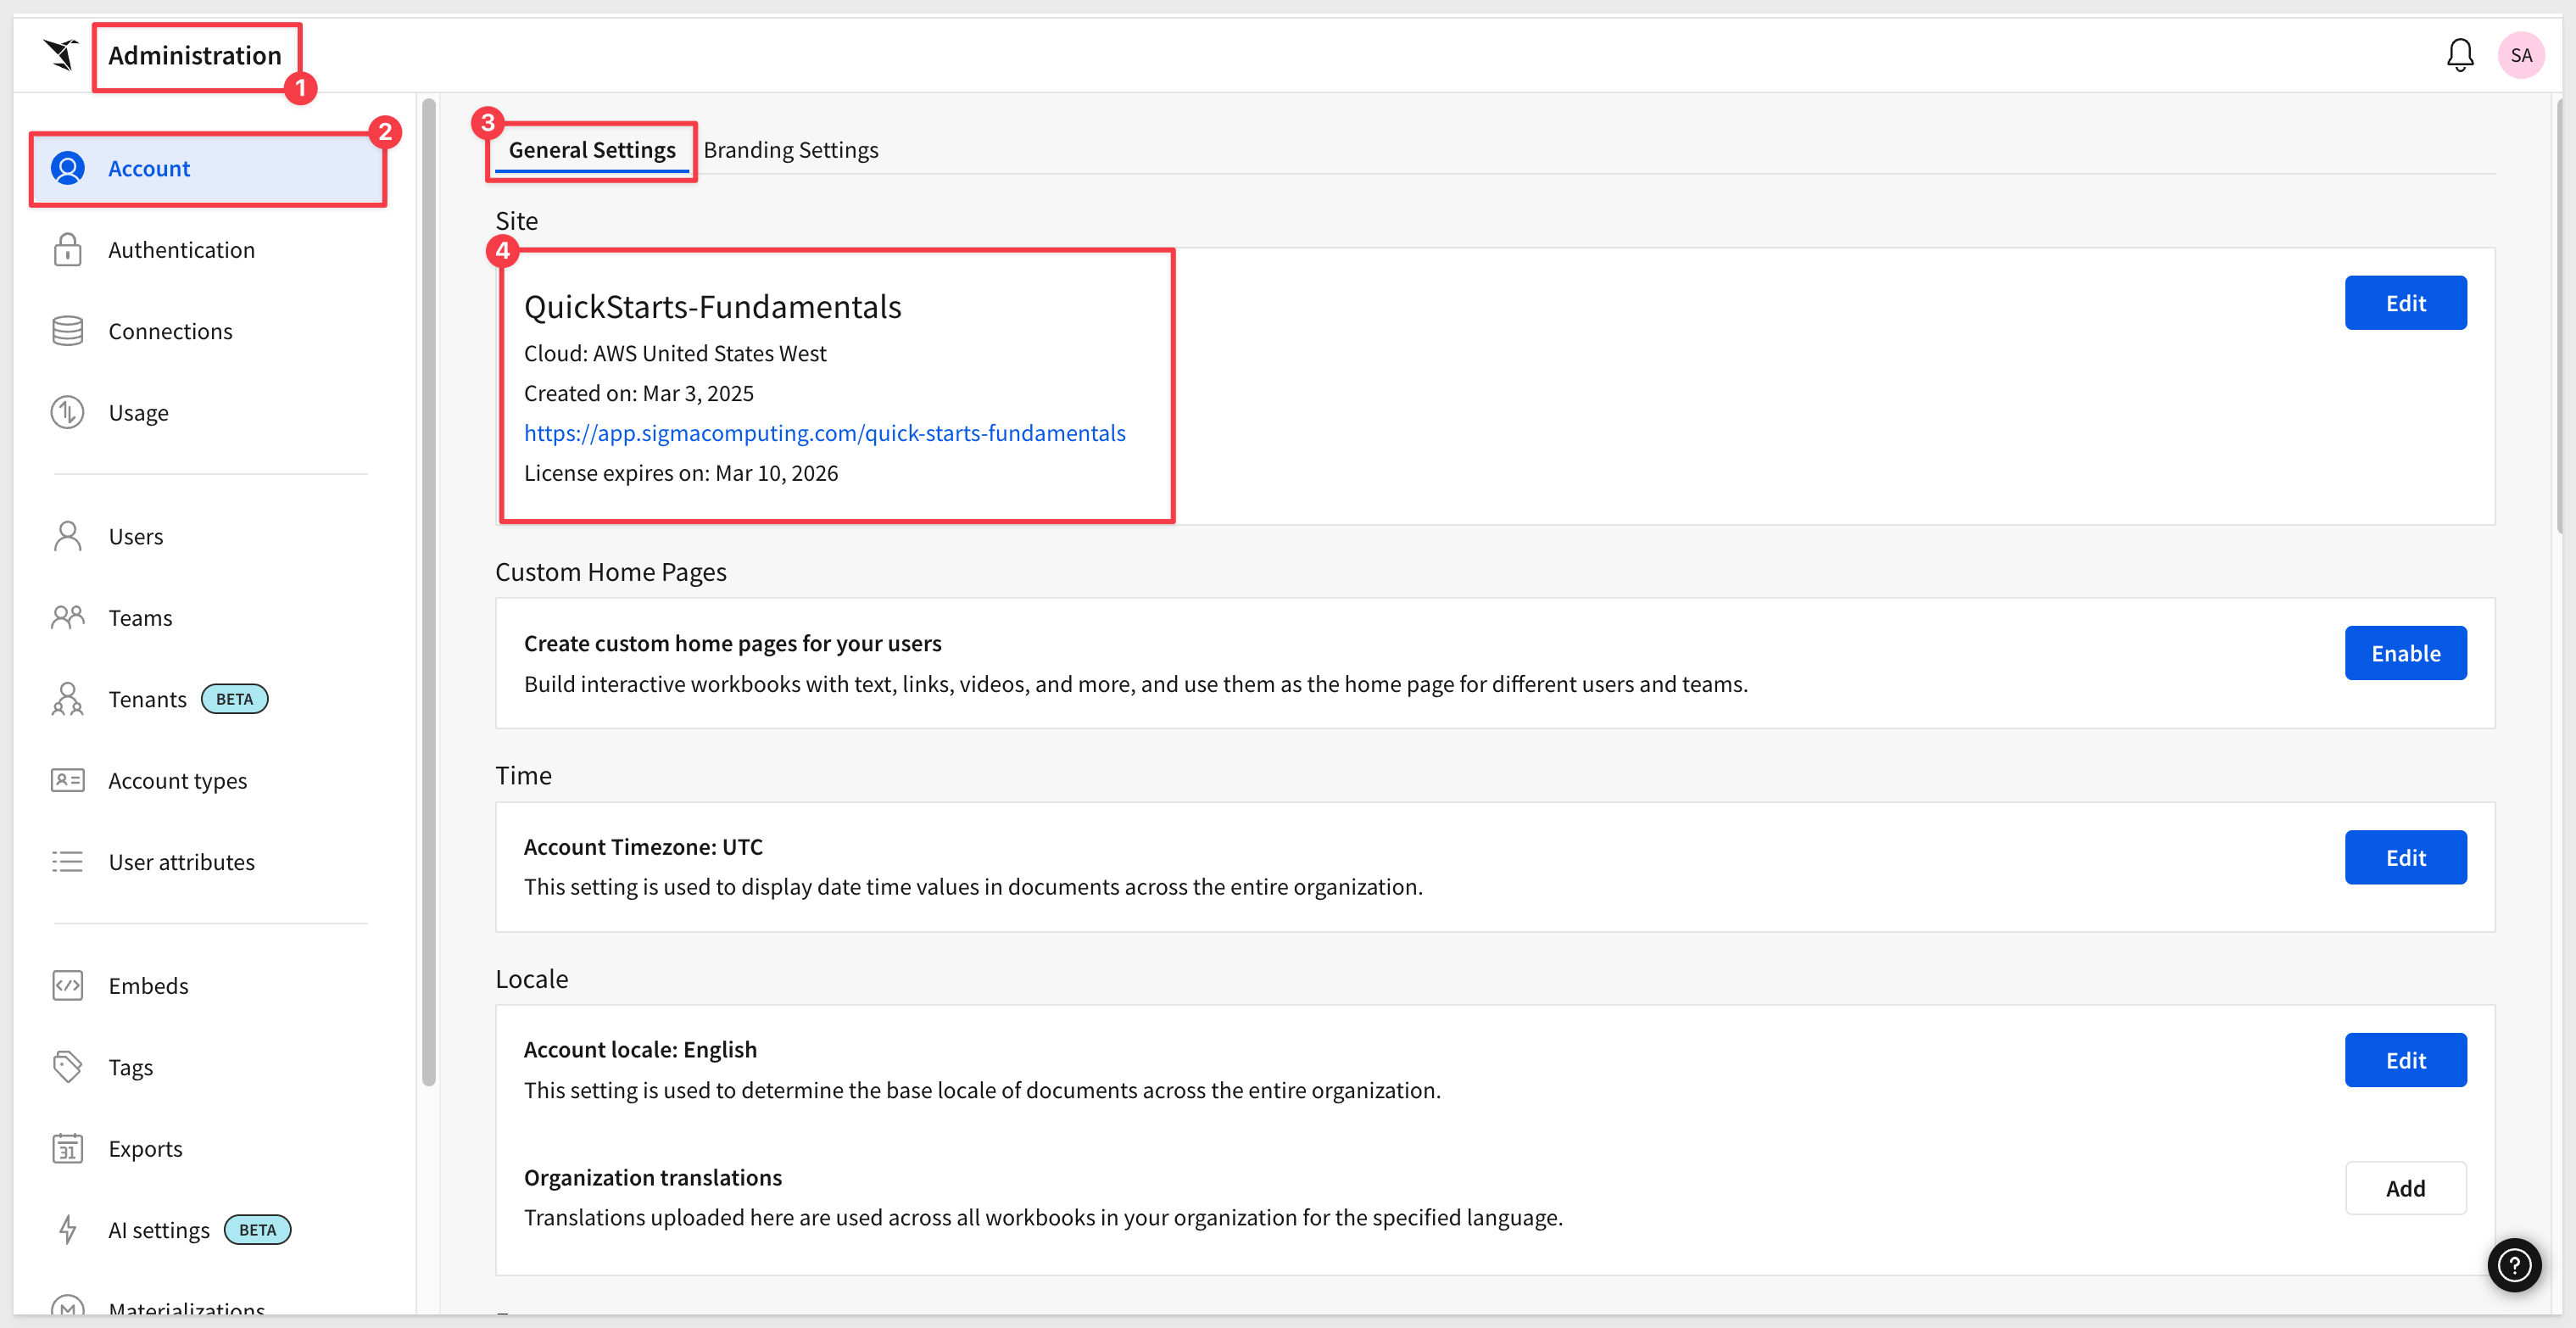Click the Usage chart icon

coord(67,412)
